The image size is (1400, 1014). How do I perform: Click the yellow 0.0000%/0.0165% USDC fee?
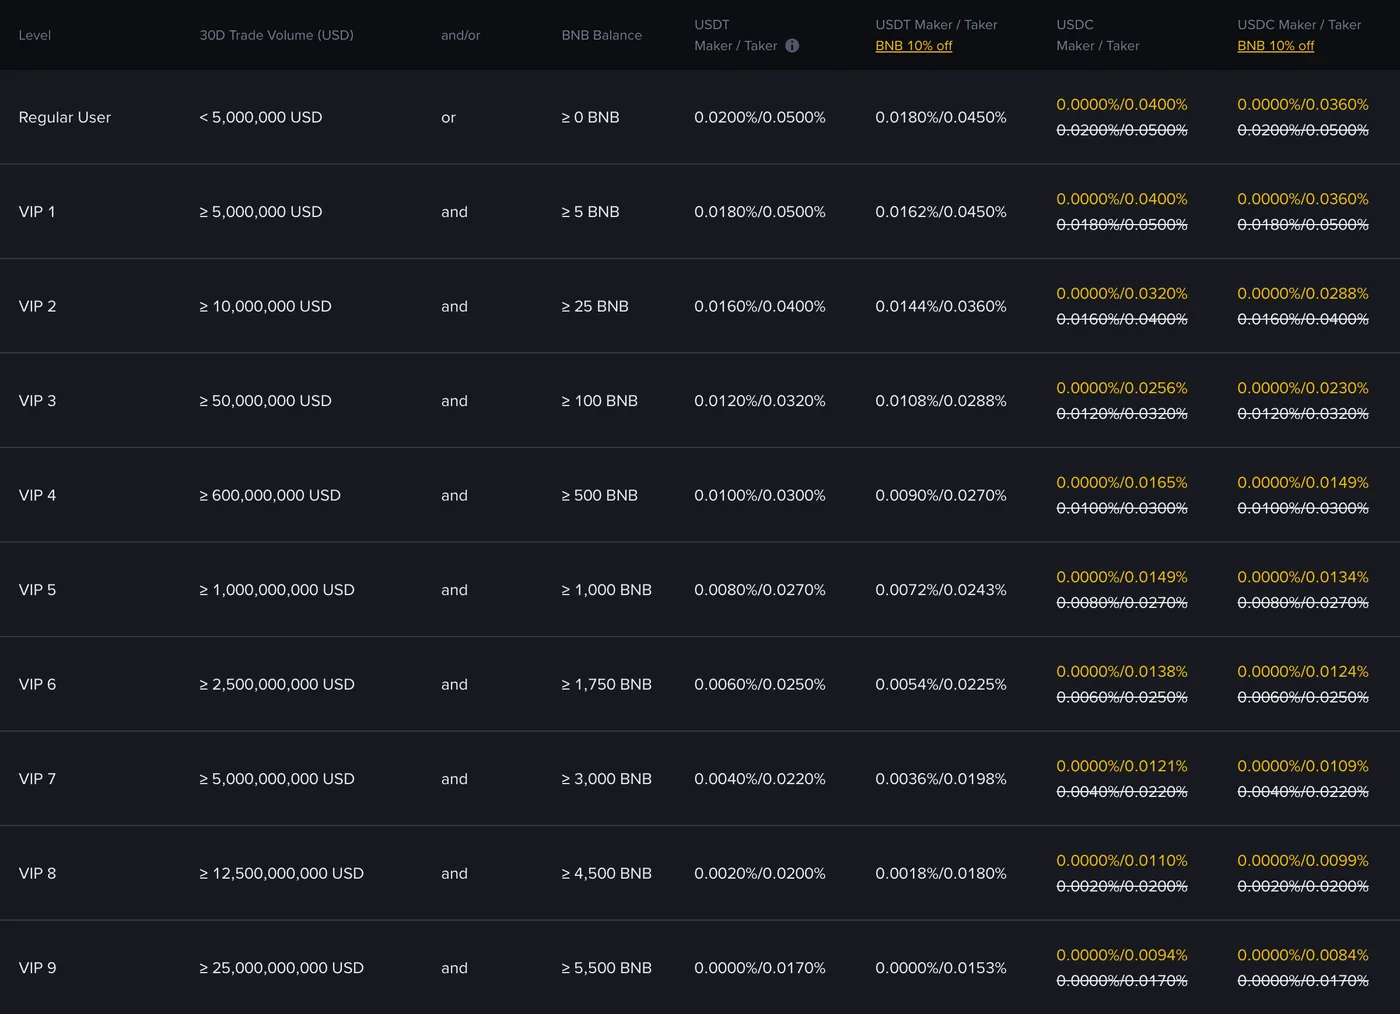point(1122,482)
